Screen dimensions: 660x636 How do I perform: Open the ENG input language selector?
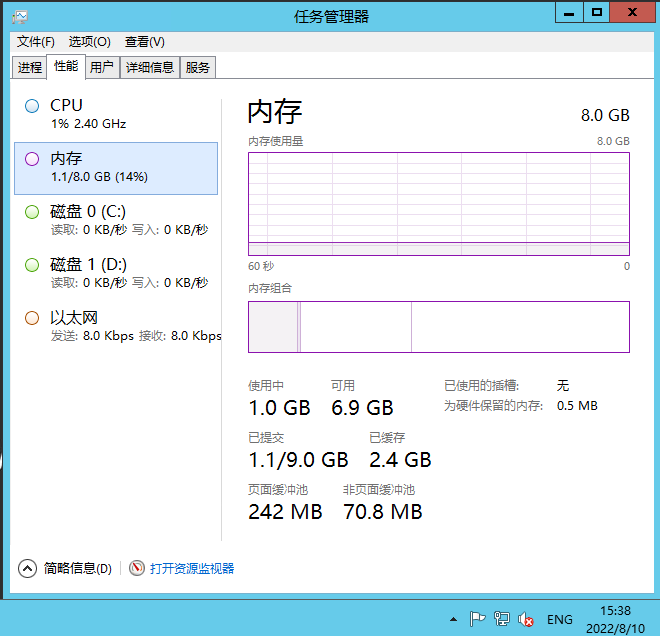click(560, 619)
